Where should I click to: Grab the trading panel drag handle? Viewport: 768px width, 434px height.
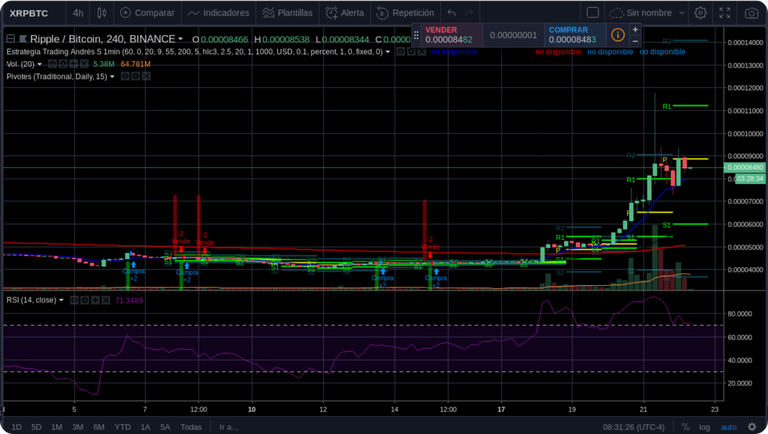(416, 35)
